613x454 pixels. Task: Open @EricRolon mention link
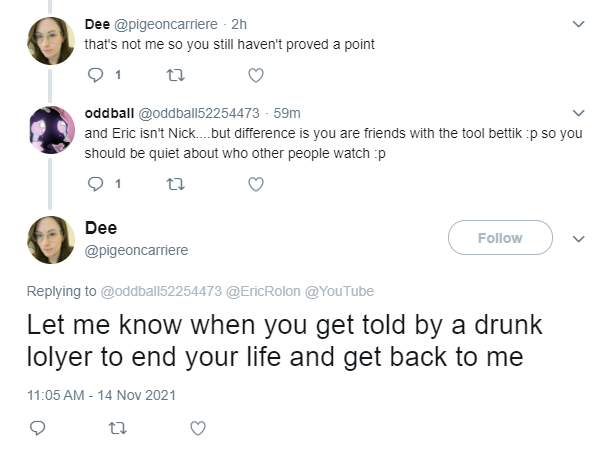(263, 291)
